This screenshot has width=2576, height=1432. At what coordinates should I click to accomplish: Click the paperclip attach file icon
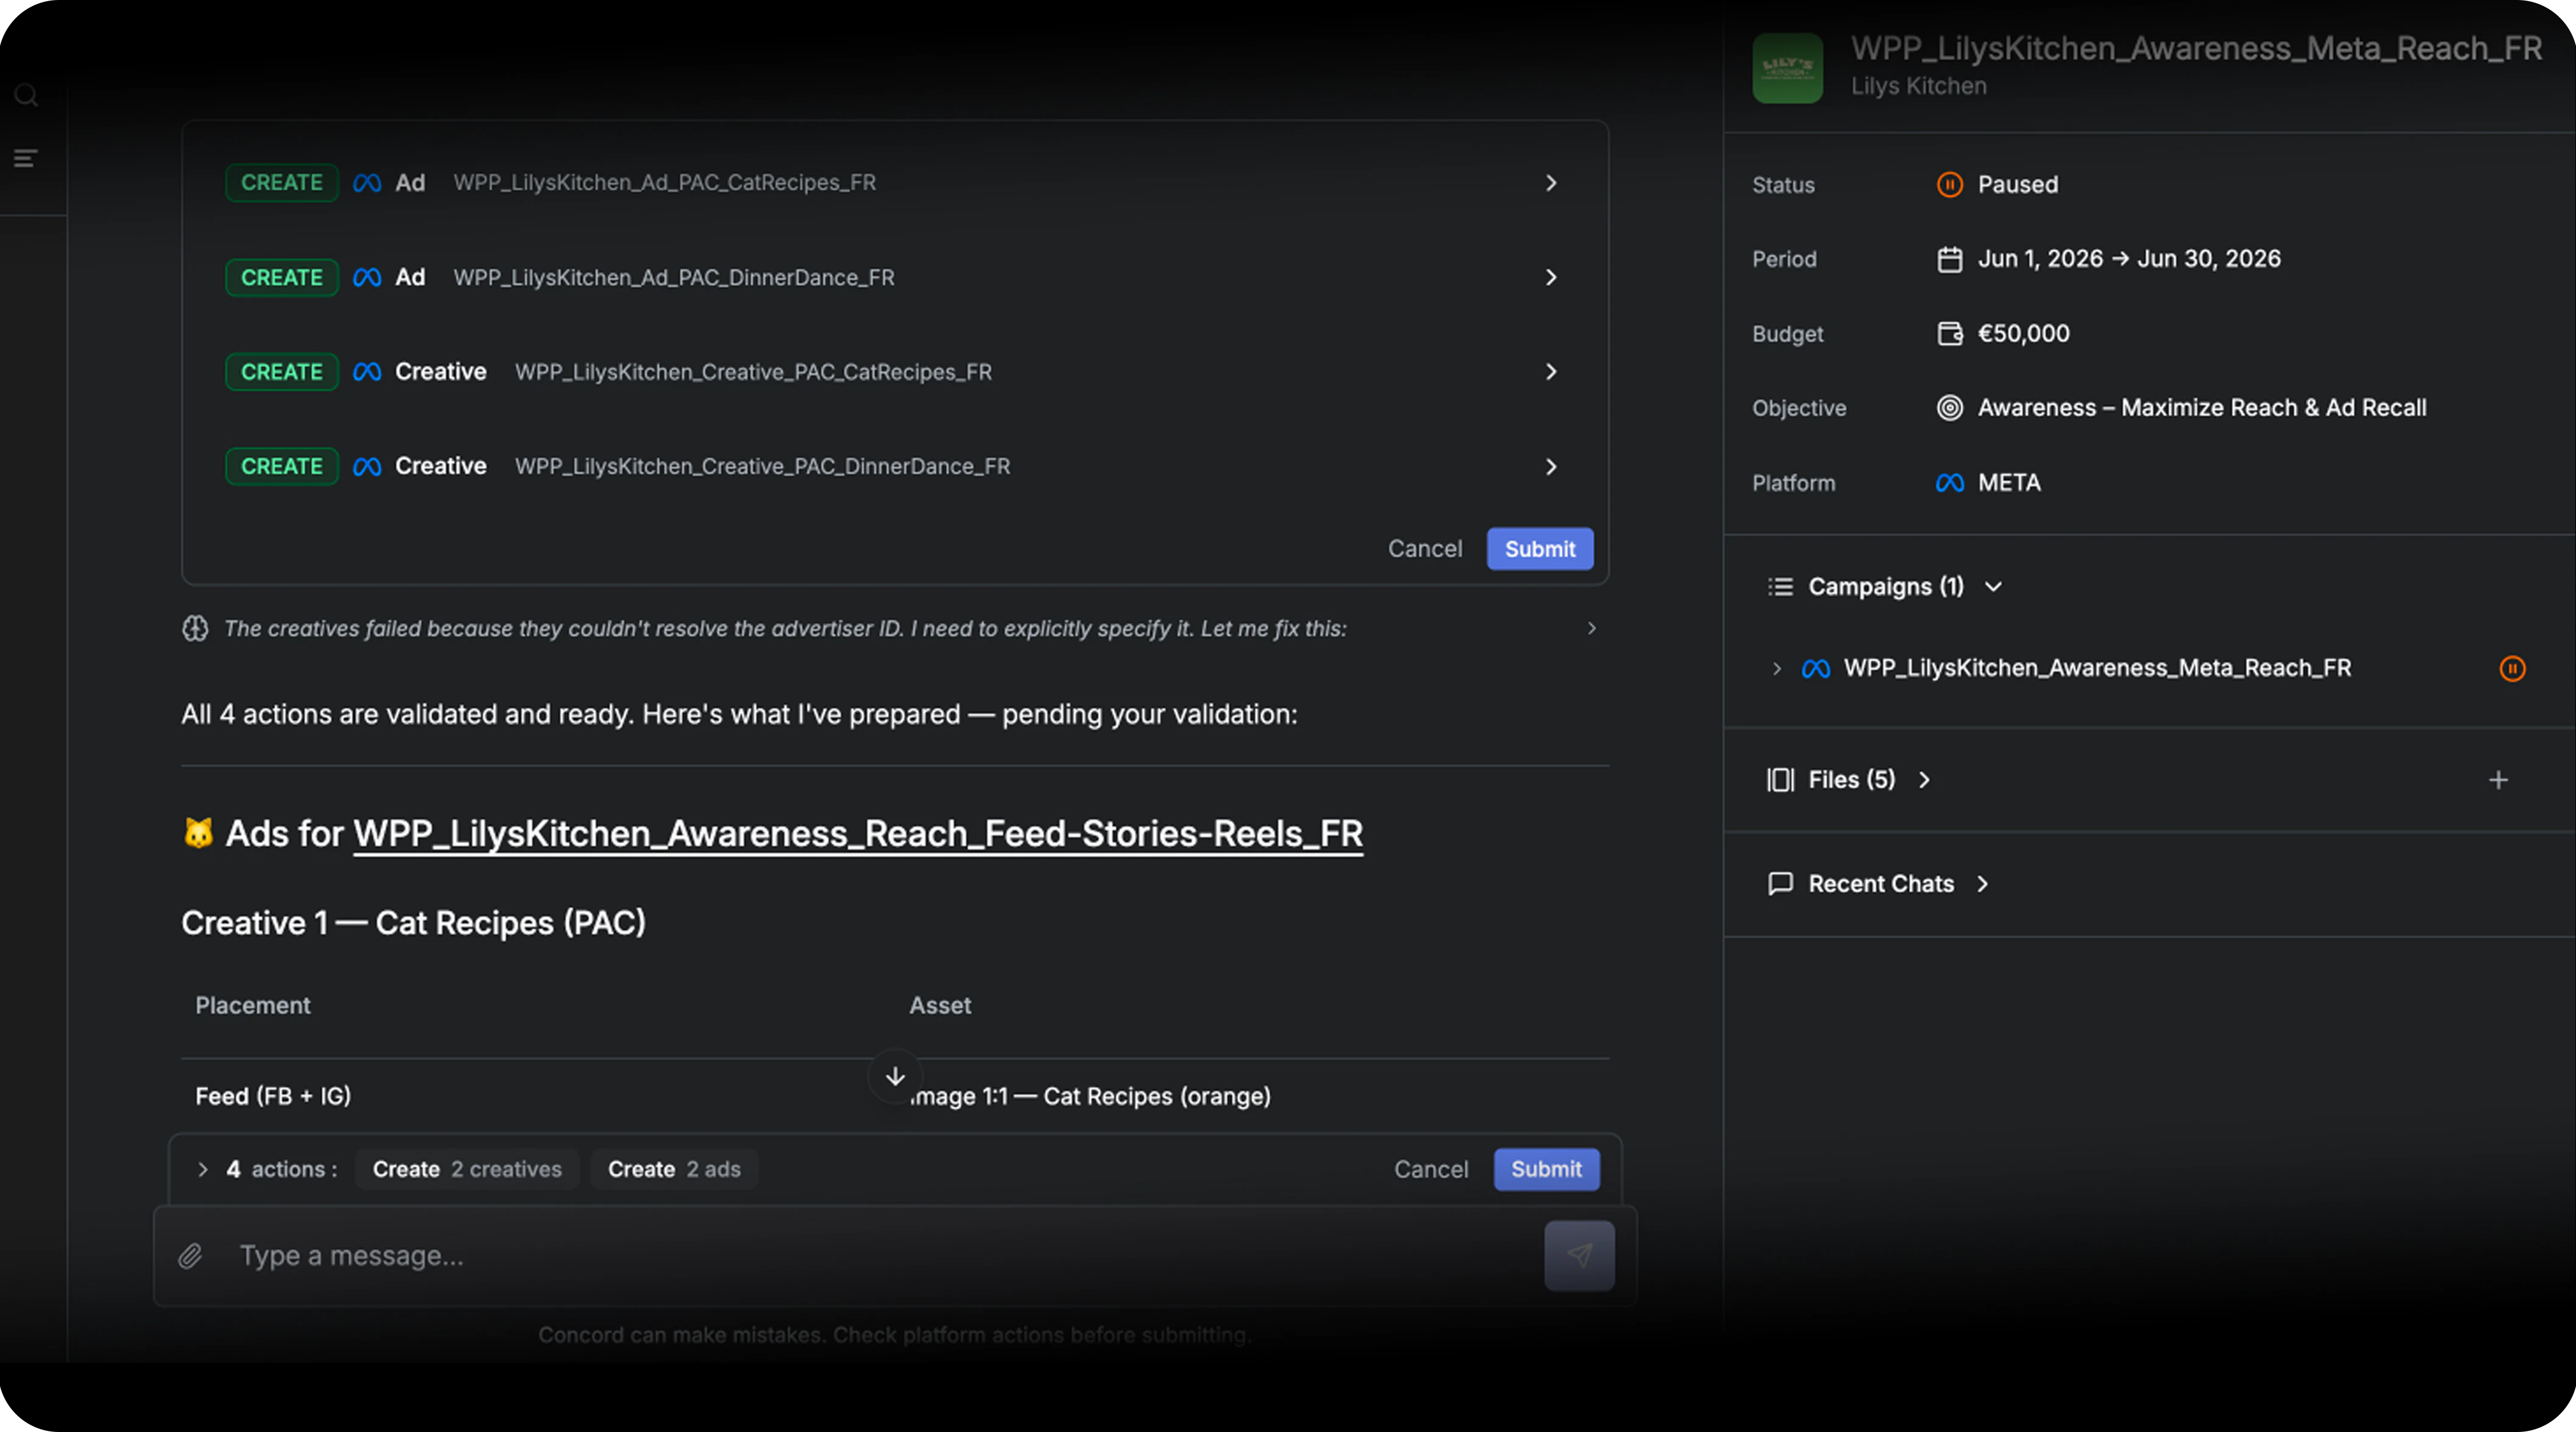[190, 1256]
